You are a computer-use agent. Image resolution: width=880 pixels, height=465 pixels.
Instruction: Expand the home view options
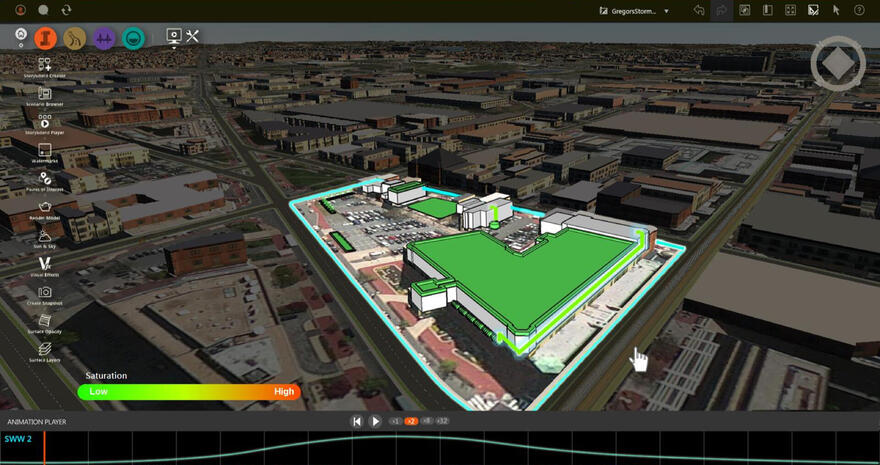click(x=22, y=38)
